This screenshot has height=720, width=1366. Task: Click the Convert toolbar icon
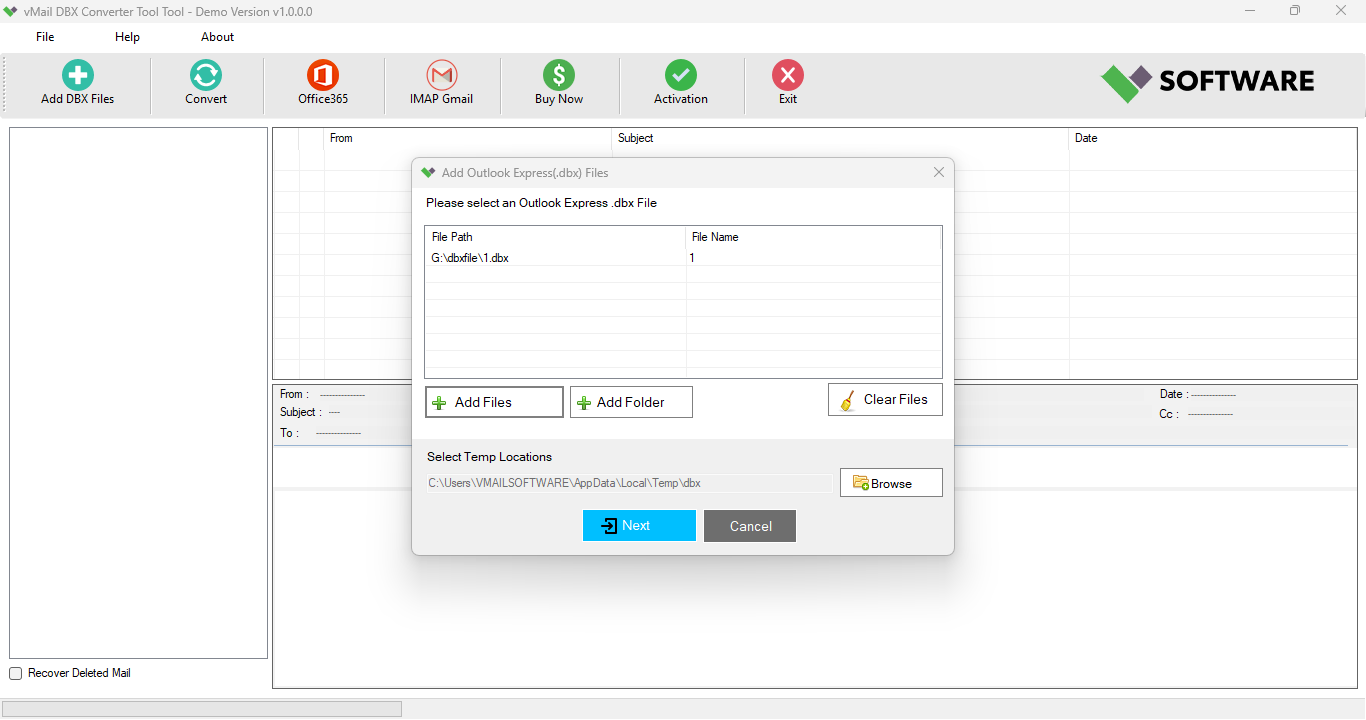pos(206,77)
